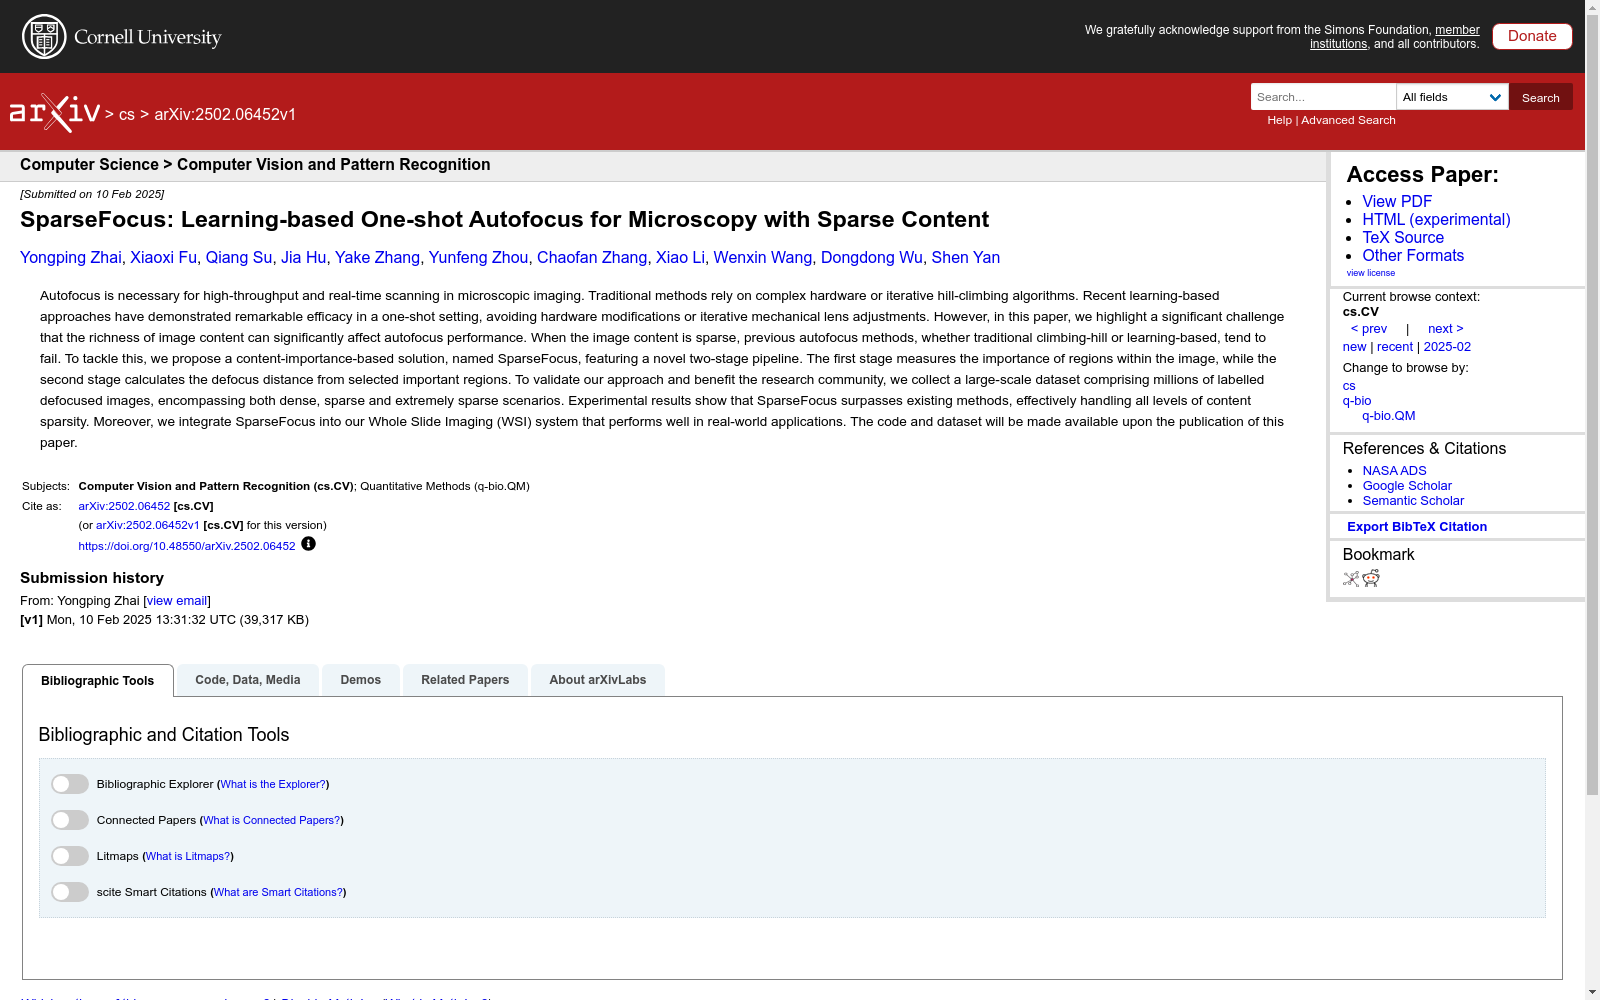1600x1000 pixels.
Task: Click the DOI info icon
Action: tap(308, 544)
